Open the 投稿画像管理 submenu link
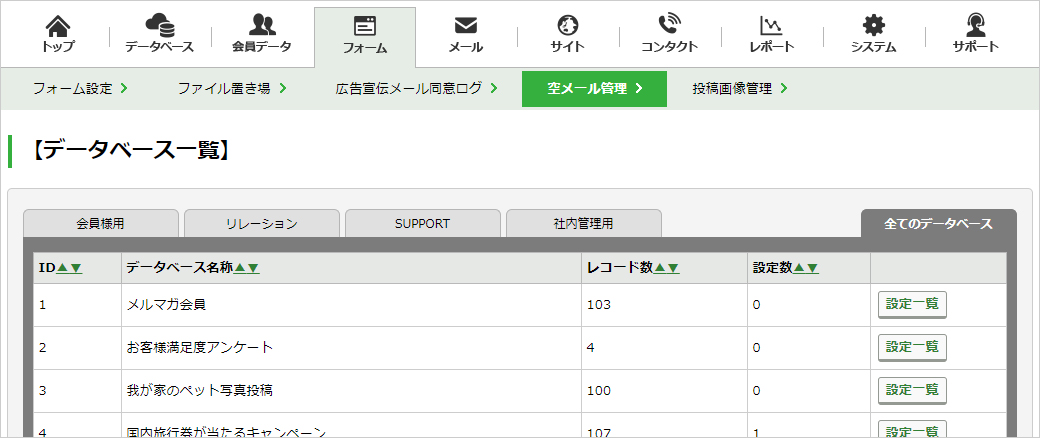 coord(740,89)
